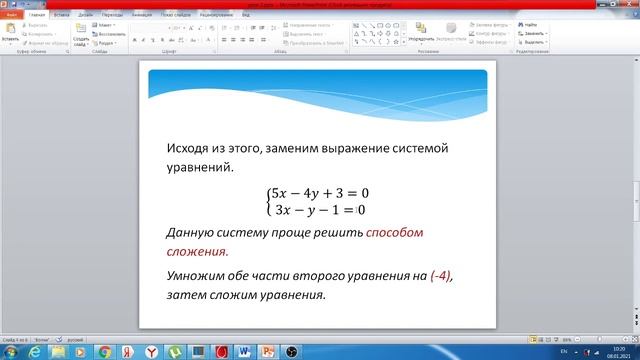Open Internet Explorer from the taskbar

tap(35, 352)
